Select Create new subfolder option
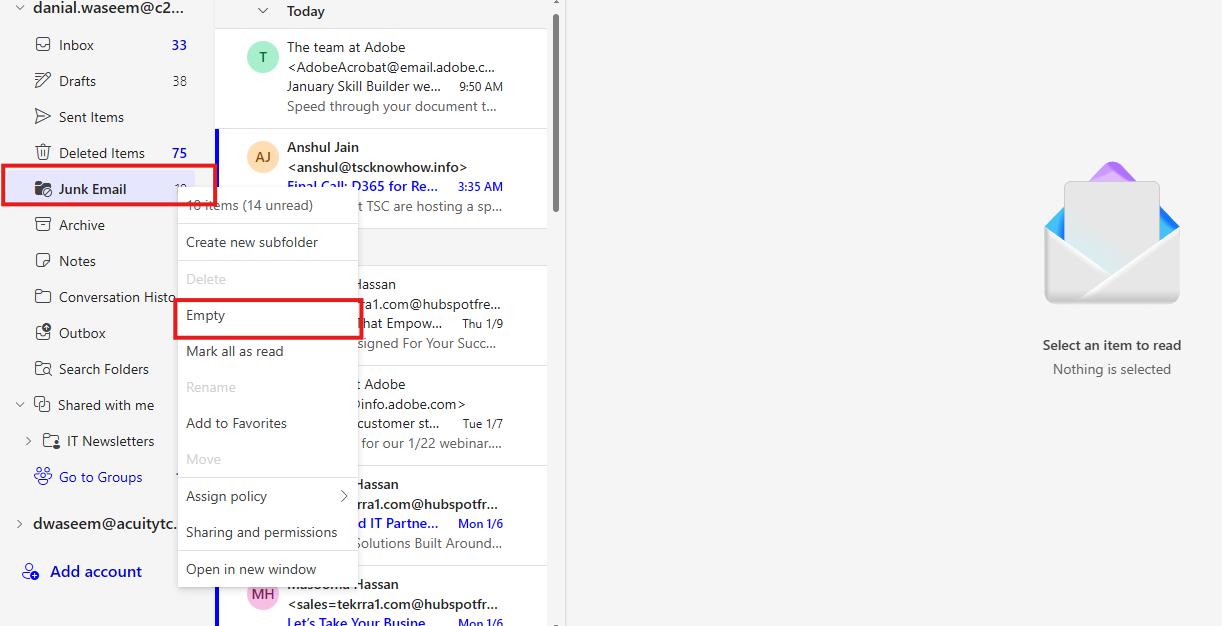Screen dimensions: 1222x626 coord(252,243)
